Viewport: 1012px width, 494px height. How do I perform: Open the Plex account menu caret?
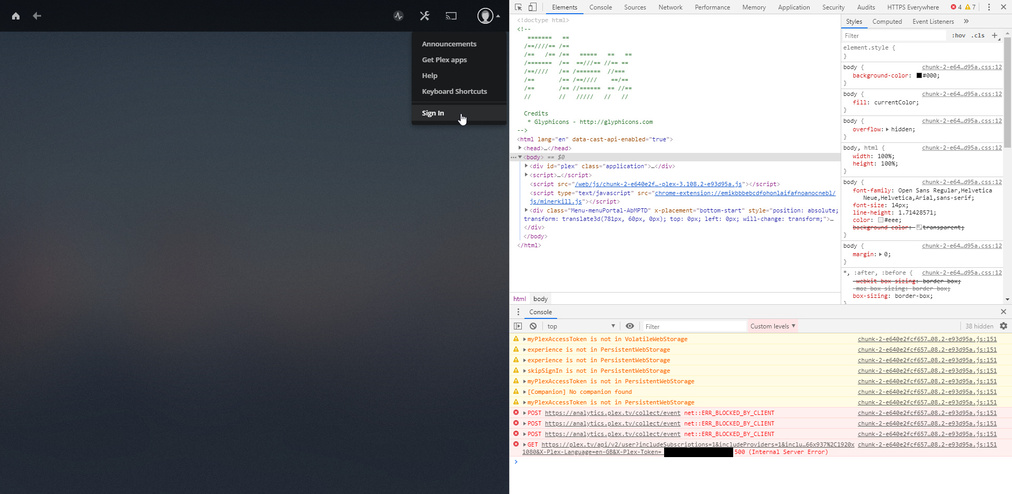pos(498,16)
